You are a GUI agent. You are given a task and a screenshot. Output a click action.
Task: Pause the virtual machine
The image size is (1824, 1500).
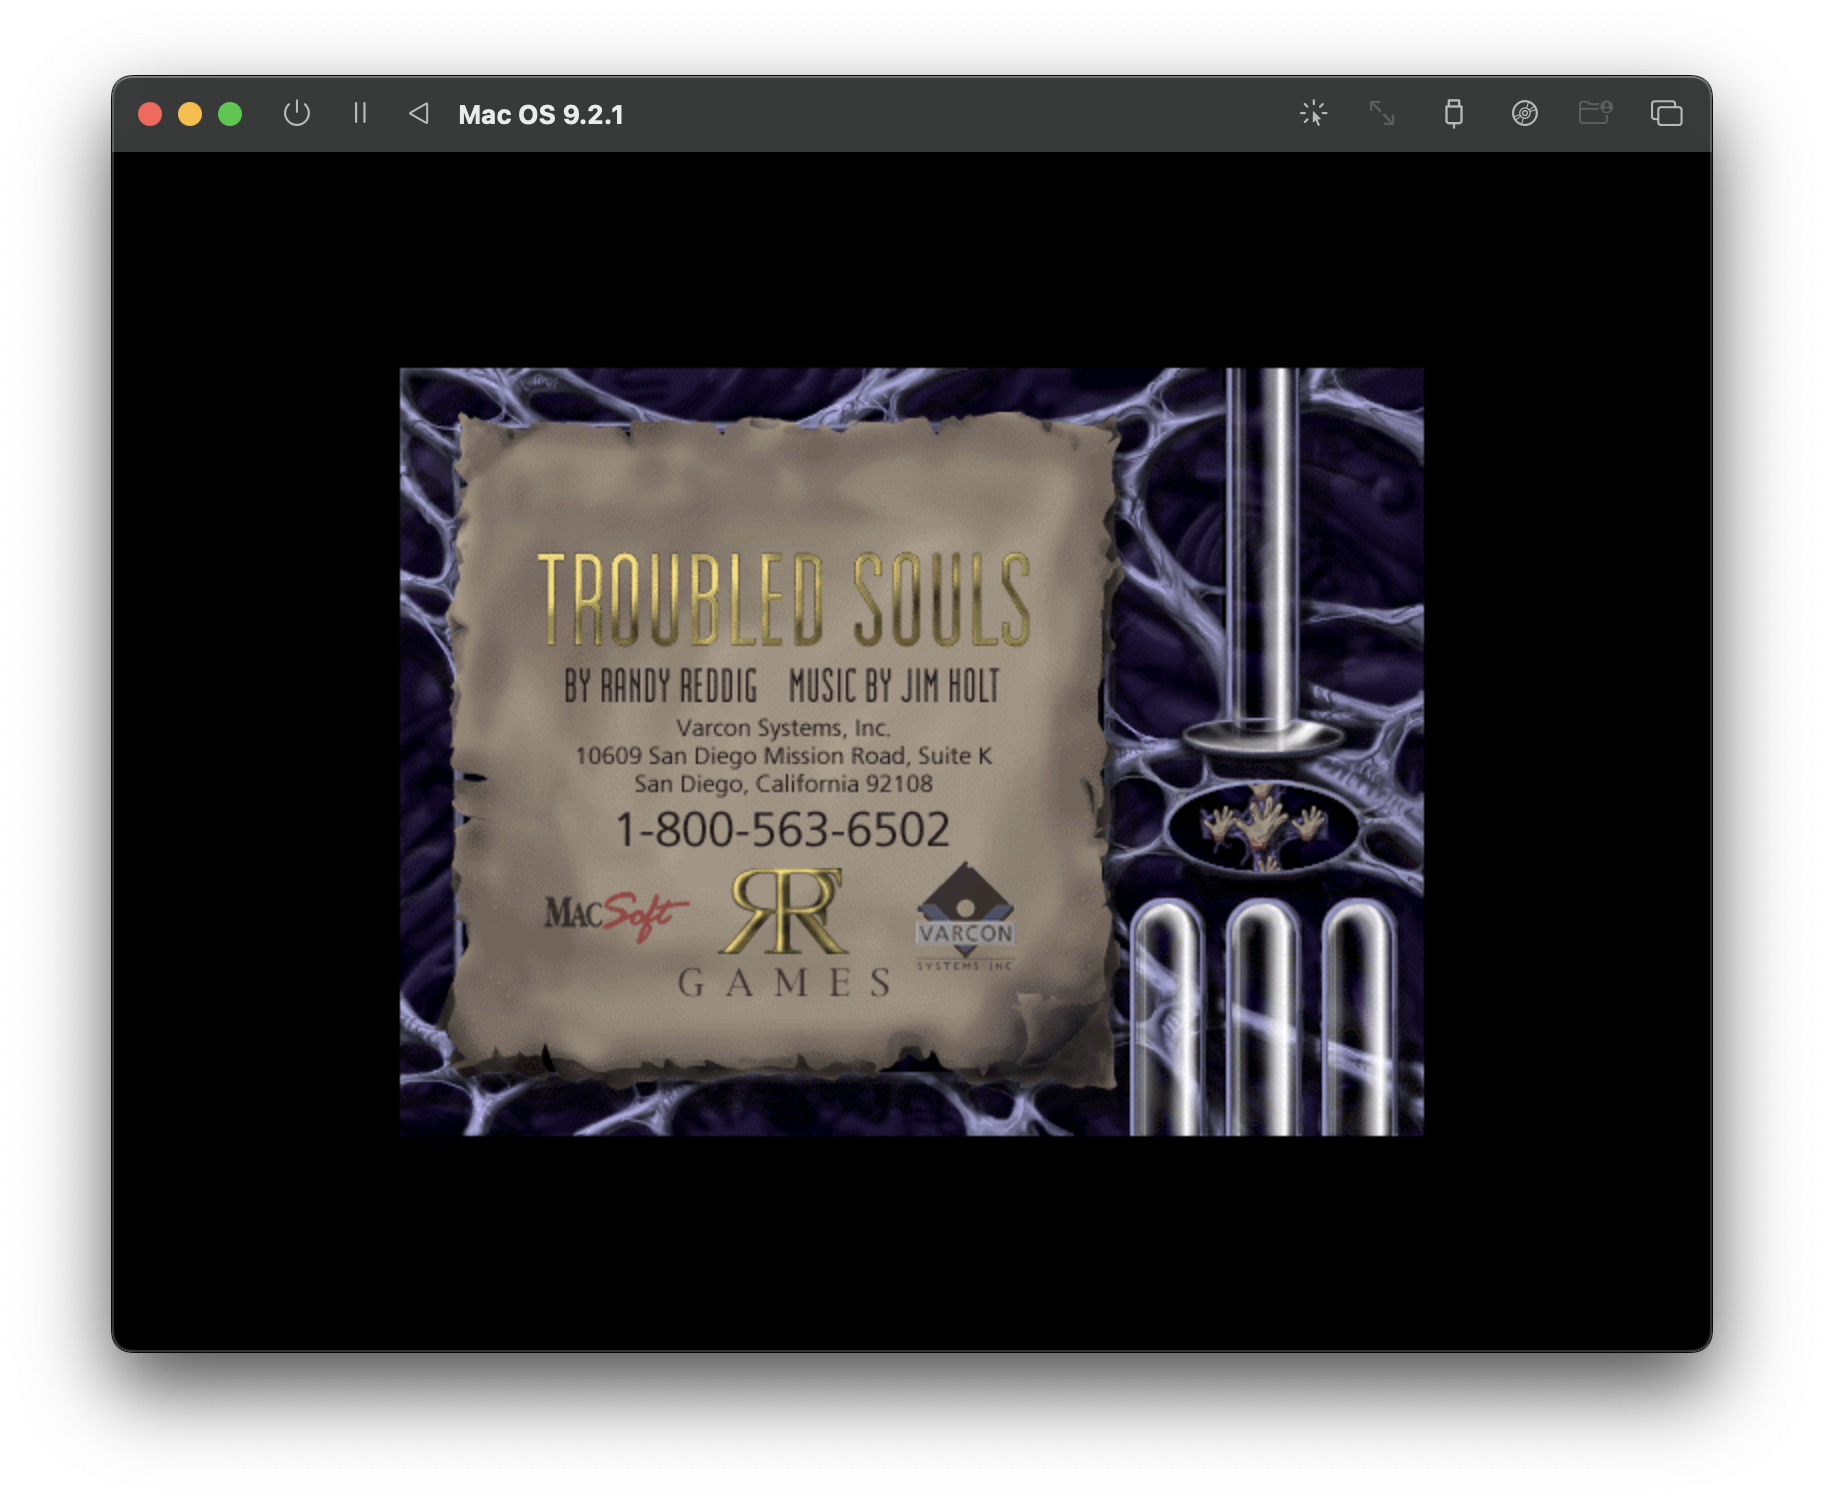coord(360,113)
